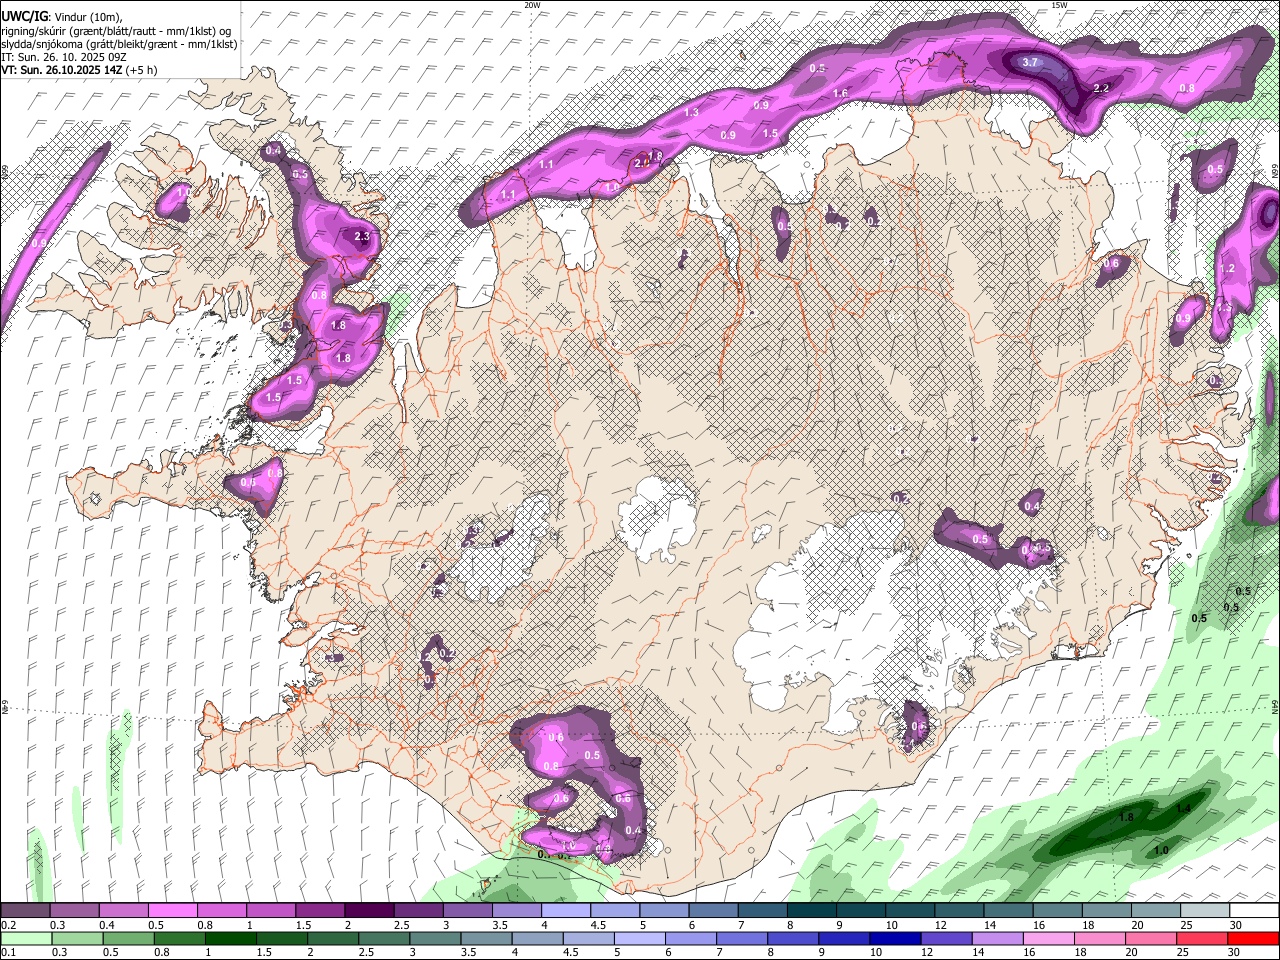Image resolution: width=1280 pixels, height=960 pixels.
Task: Click the 'UWC/IG' title text
Action: 23,16
